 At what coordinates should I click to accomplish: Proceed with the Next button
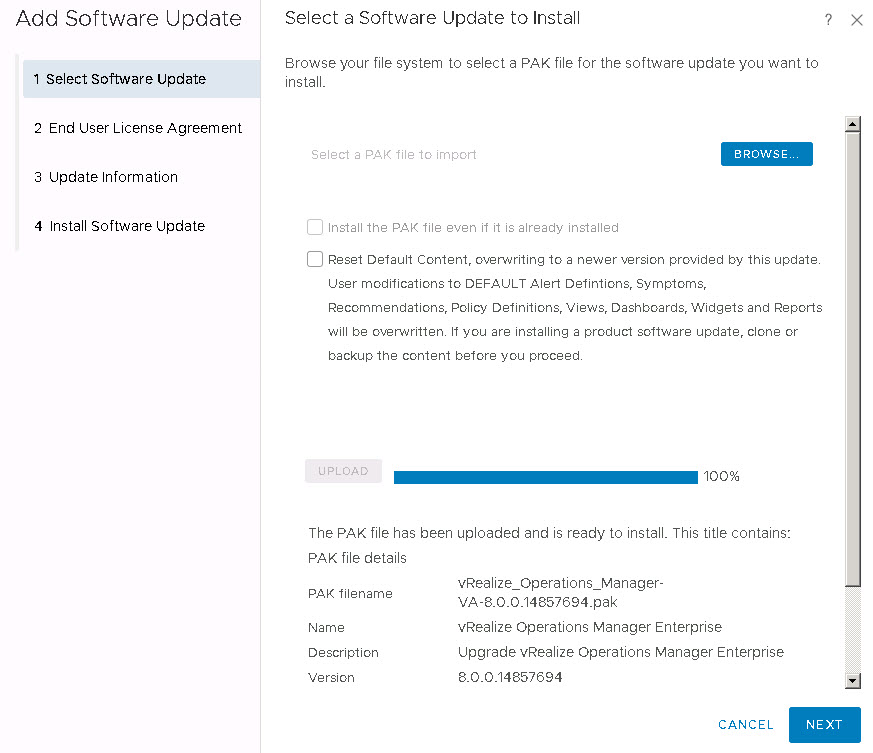pyautogui.click(x=824, y=725)
